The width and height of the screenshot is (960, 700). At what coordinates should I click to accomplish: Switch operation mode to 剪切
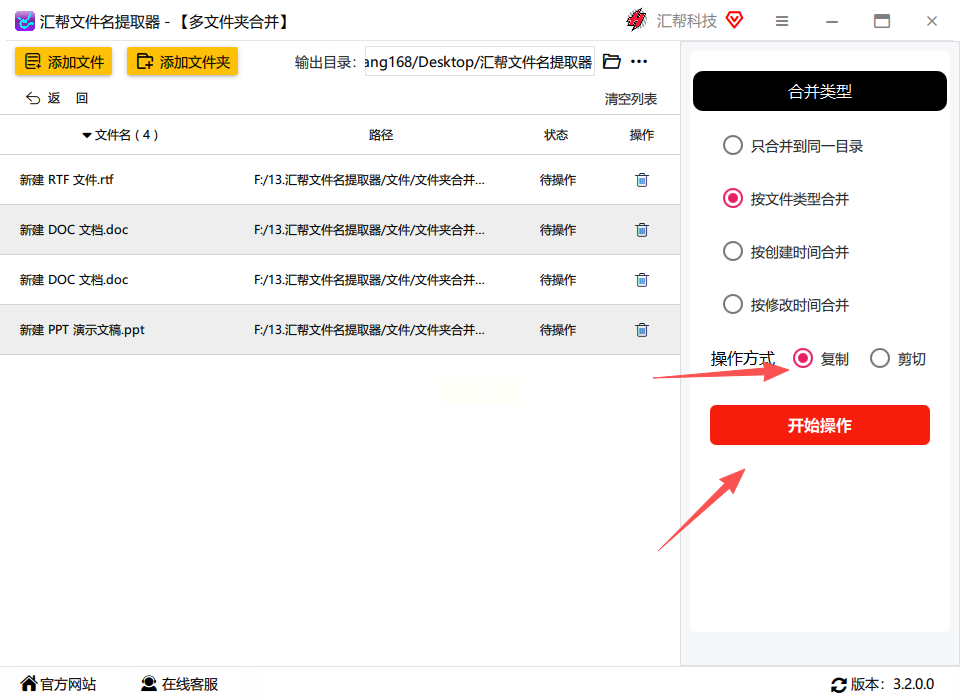880,358
